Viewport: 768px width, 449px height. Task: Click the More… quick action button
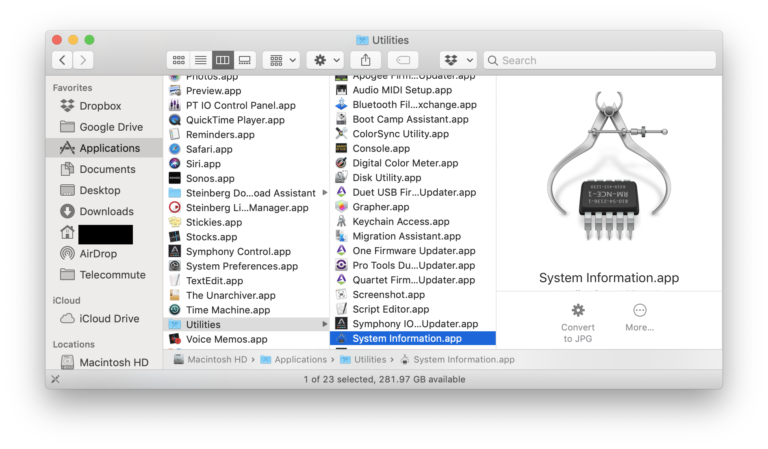(640, 317)
